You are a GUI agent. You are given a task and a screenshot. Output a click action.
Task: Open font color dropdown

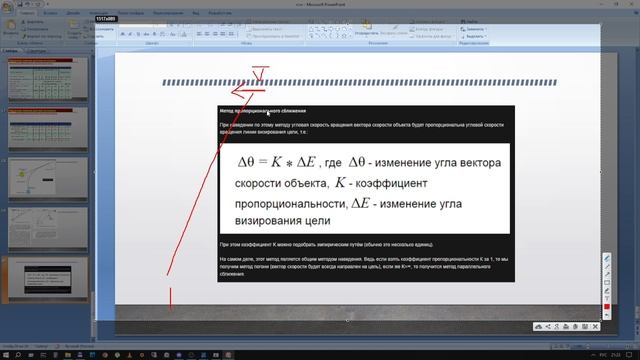pos(184,34)
